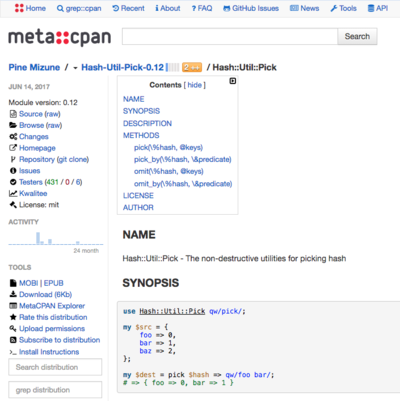Screen dimensions: 400x401
Task: Jump to SYNOPSIS in contents
Action: point(141,111)
